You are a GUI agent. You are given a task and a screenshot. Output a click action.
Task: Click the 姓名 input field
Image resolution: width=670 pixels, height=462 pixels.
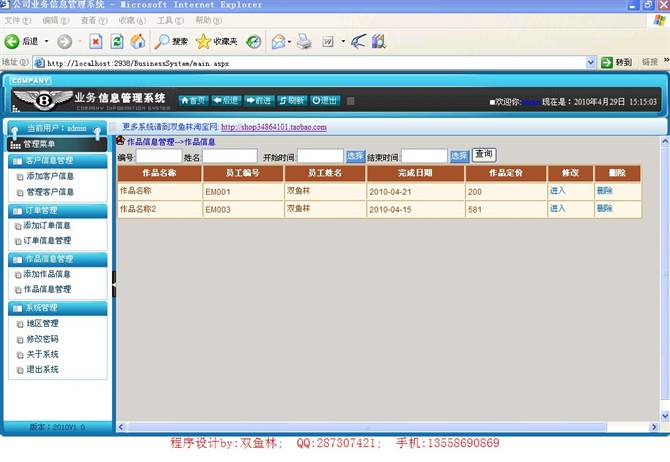click(230, 156)
